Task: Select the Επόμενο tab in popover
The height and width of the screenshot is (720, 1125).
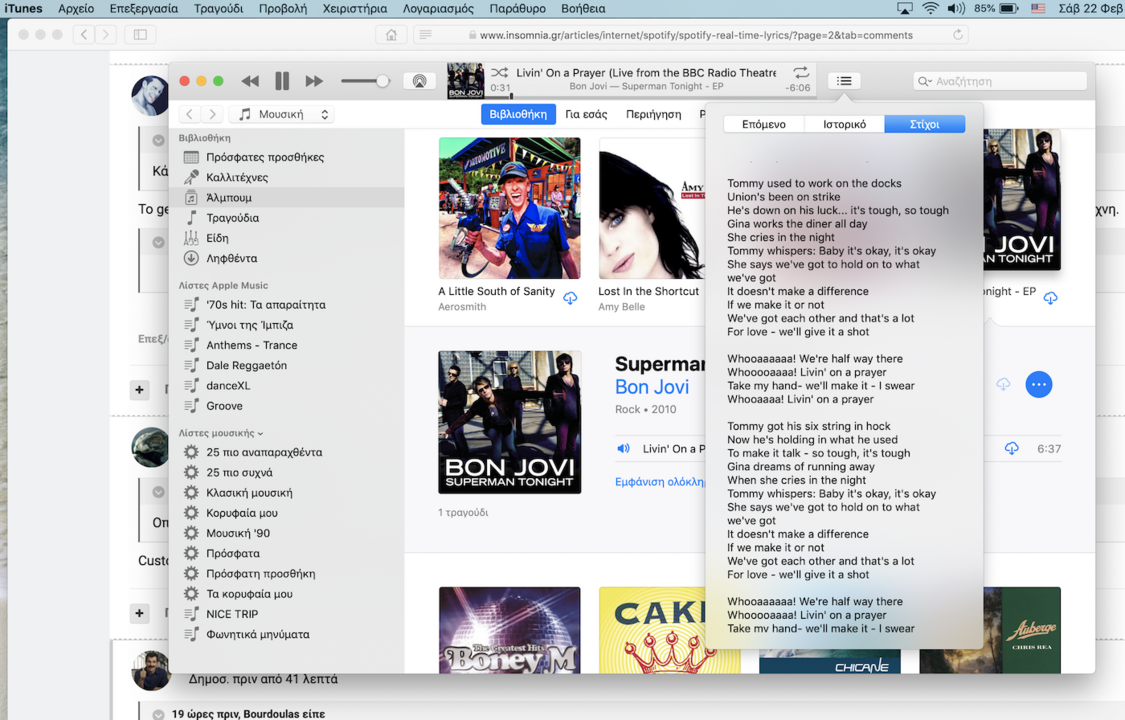Action: point(763,124)
